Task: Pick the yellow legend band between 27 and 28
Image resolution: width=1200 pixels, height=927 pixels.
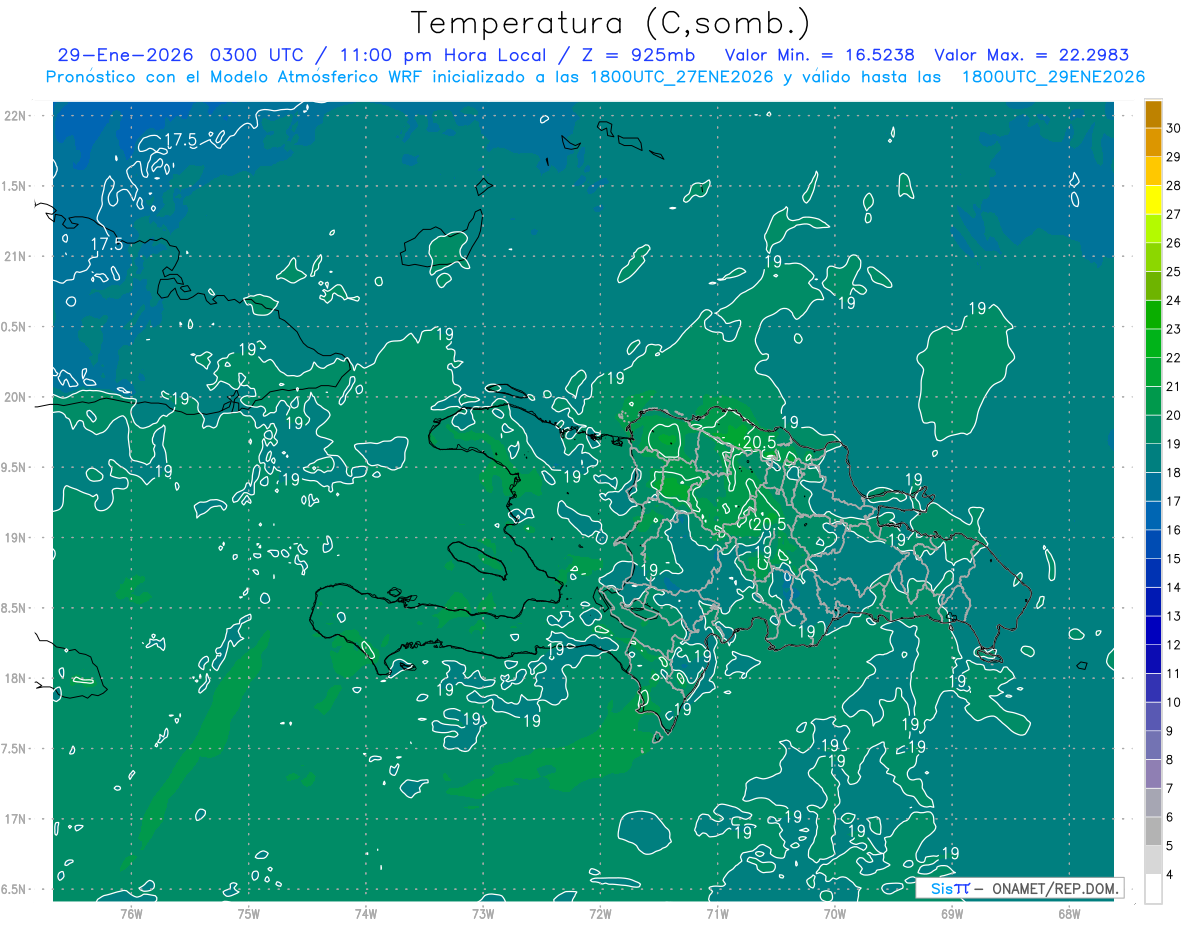Action: (x=1153, y=200)
